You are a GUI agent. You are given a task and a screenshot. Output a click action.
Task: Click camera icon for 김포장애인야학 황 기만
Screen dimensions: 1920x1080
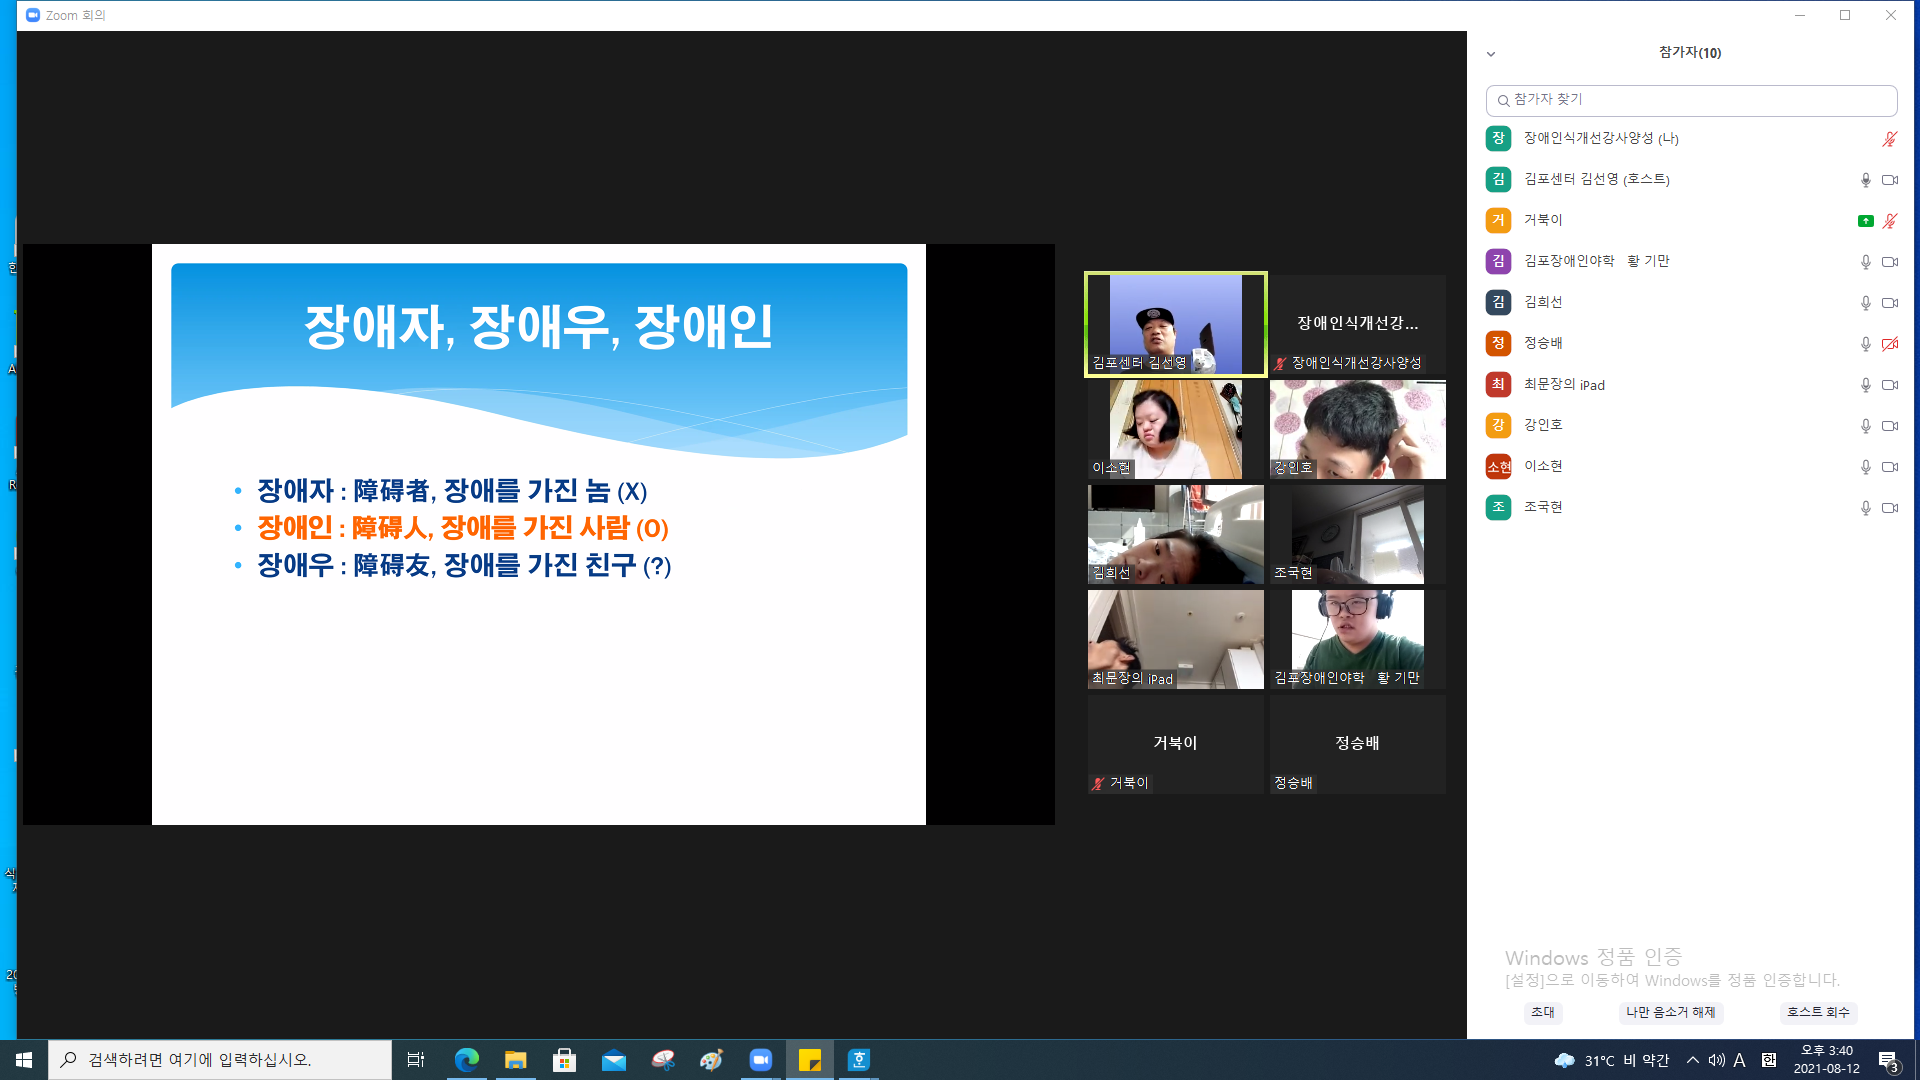1889,262
